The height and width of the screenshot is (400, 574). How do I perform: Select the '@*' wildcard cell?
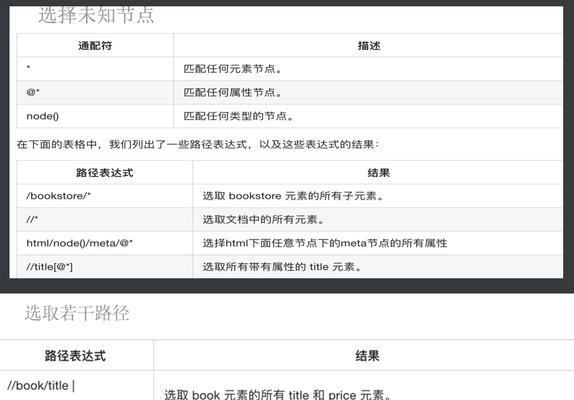pos(95,93)
